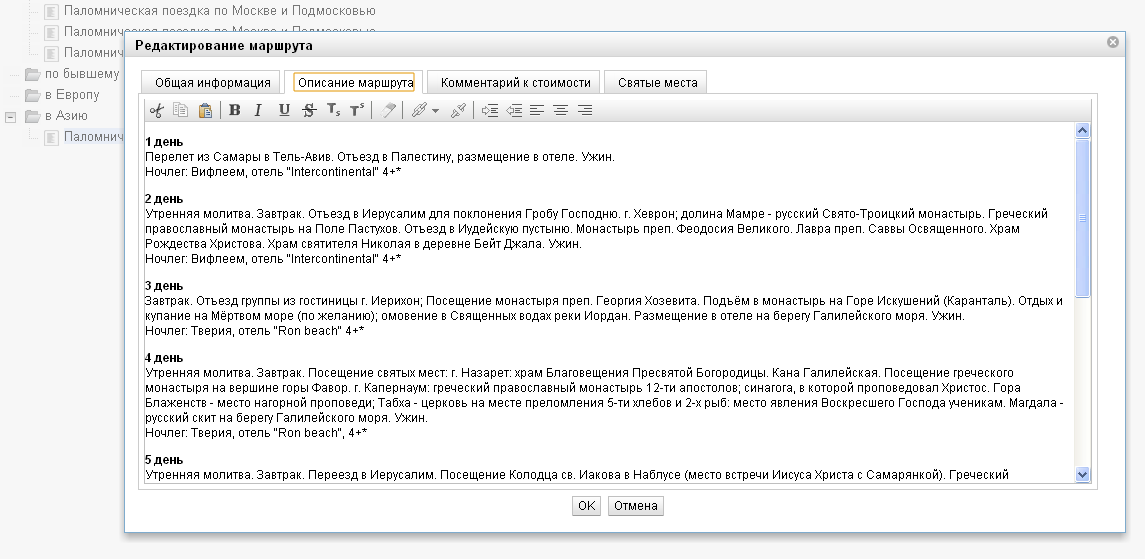
Task: Toggle subscript text formatting
Action: pos(333,110)
